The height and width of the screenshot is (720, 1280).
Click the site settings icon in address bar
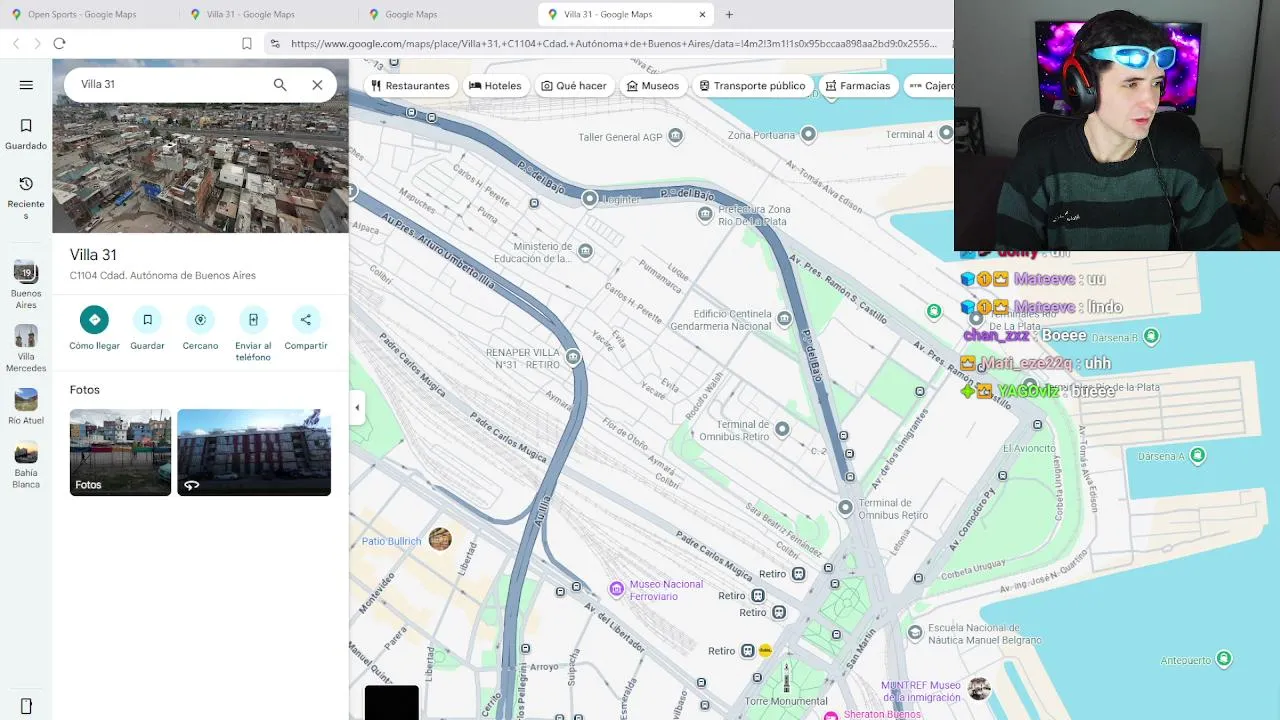(x=275, y=44)
